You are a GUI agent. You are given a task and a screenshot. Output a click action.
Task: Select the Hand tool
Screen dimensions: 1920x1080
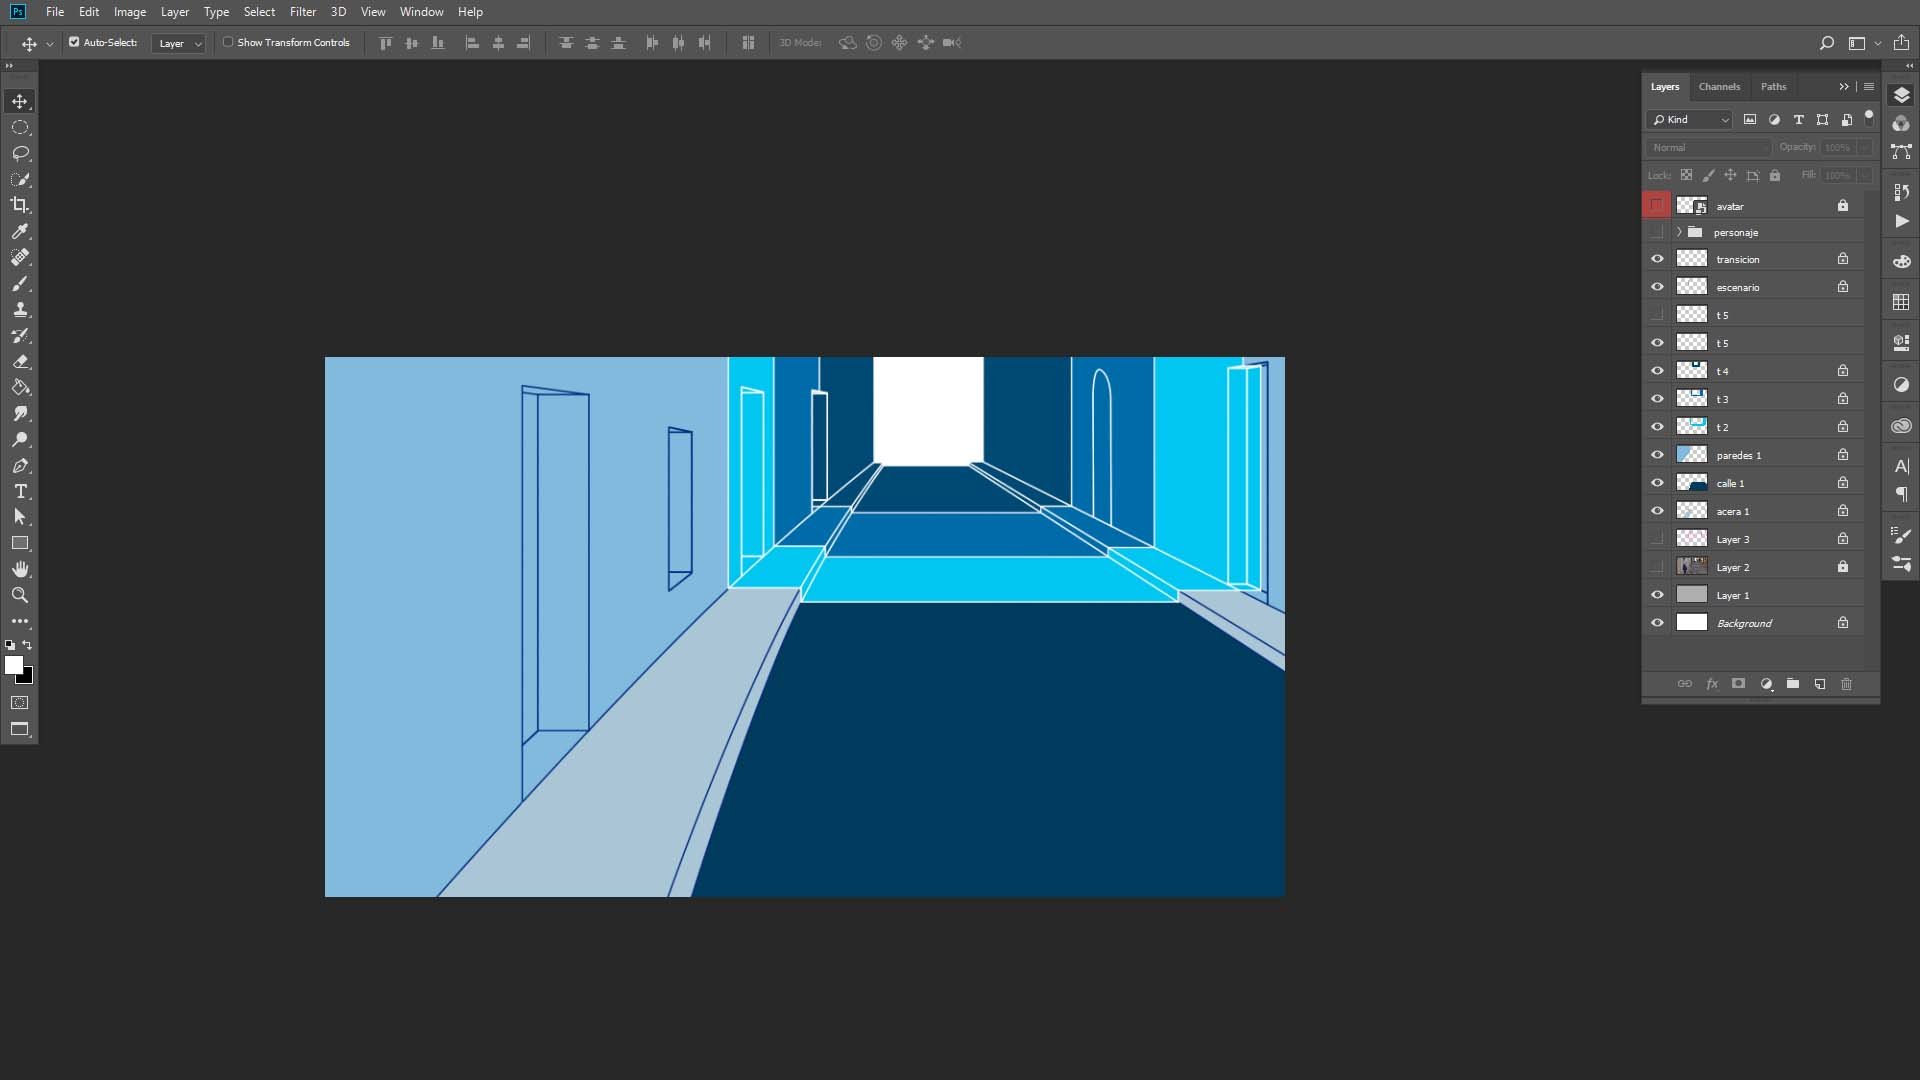[20, 569]
